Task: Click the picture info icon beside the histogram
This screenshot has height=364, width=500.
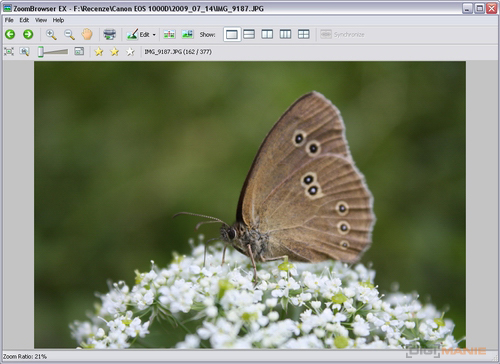Action: point(187,34)
